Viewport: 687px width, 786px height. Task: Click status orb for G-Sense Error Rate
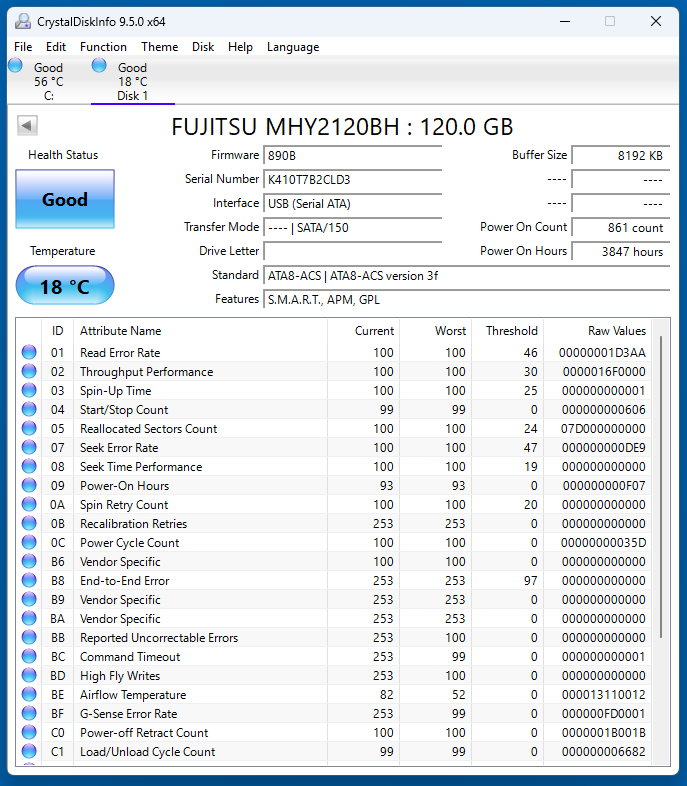coord(29,713)
